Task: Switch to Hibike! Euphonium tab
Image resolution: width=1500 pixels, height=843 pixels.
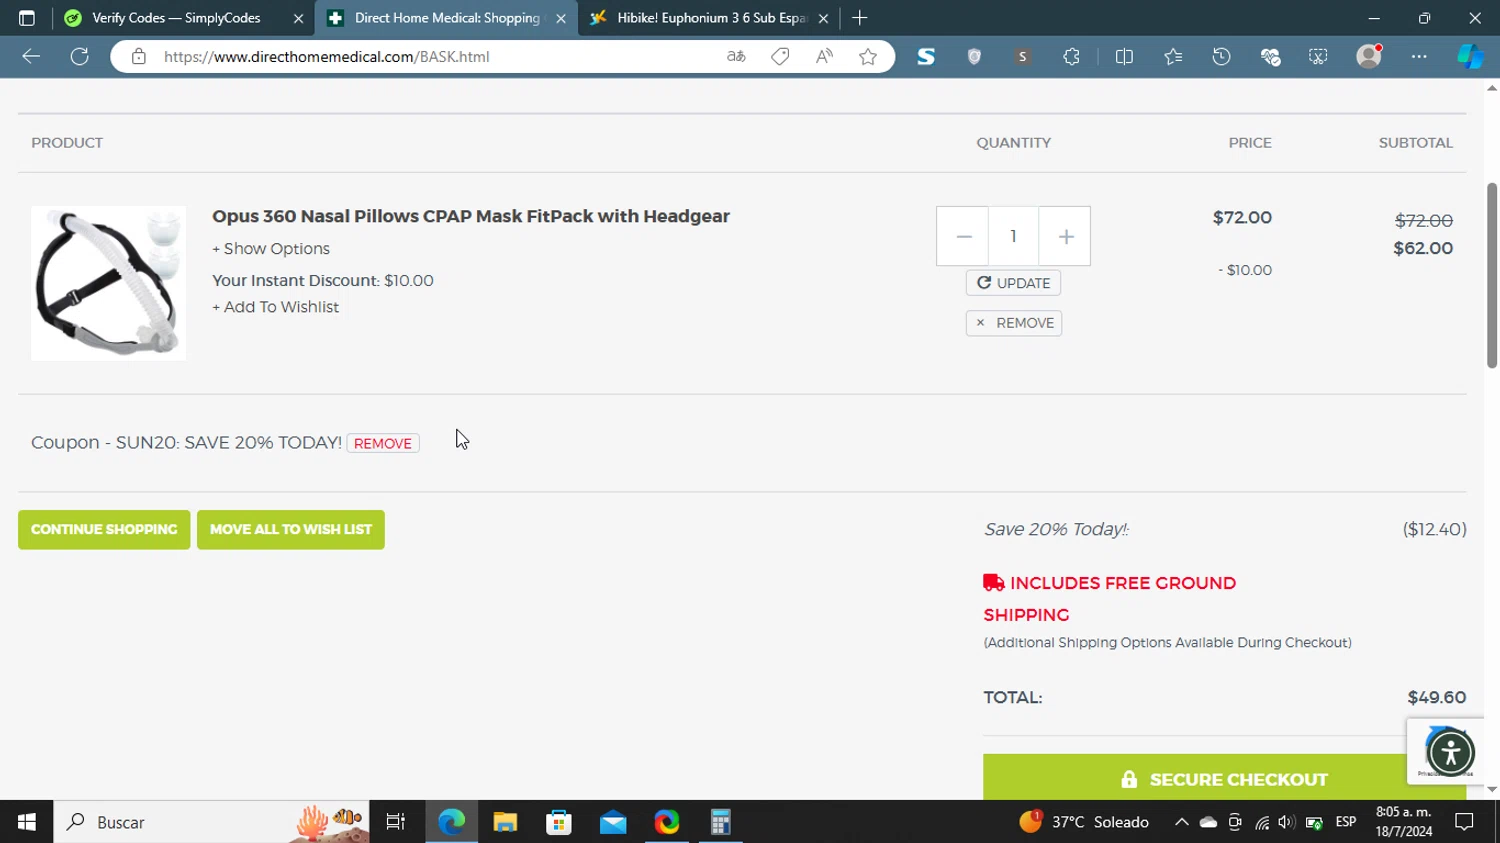Action: tap(710, 18)
